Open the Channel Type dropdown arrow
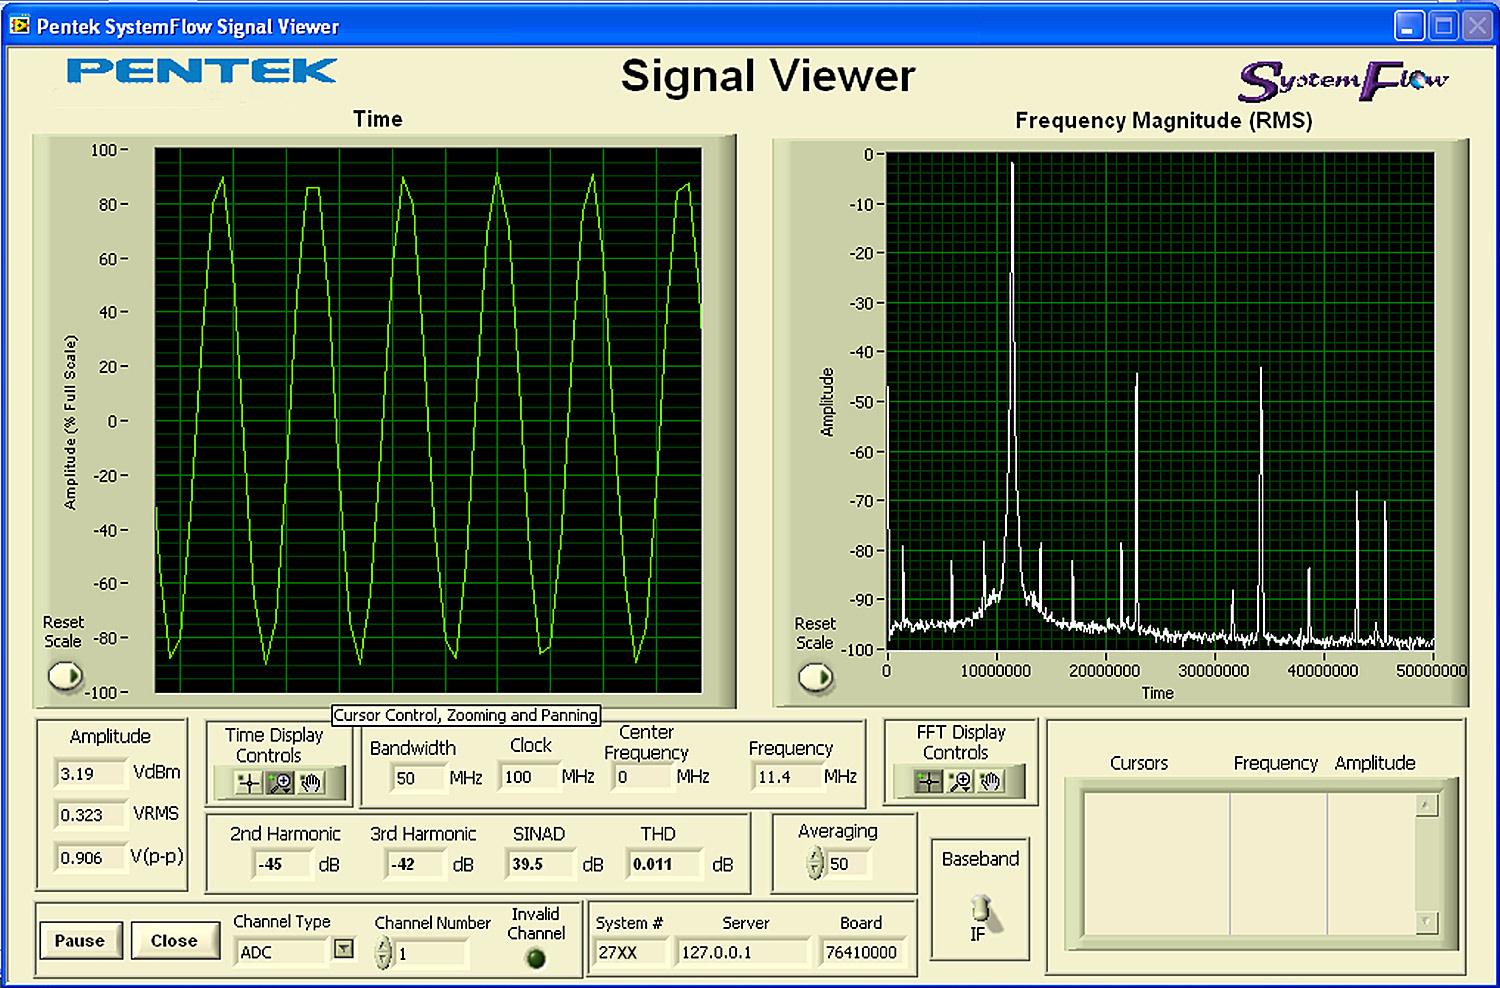Image resolution: width=1500 pixels, height=988 pixels. pos(344,949)
